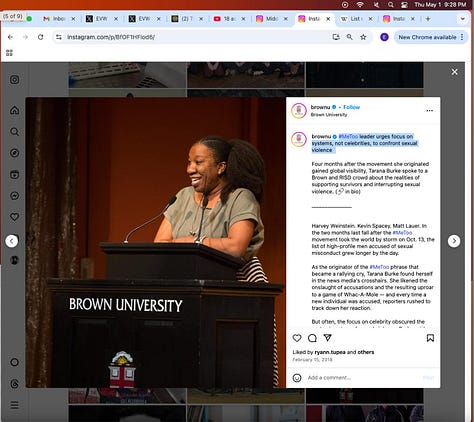Screen dimensions: 474x422
Task: Open the More hamburger menu in sidebar
Action: (x=14, y=405)
